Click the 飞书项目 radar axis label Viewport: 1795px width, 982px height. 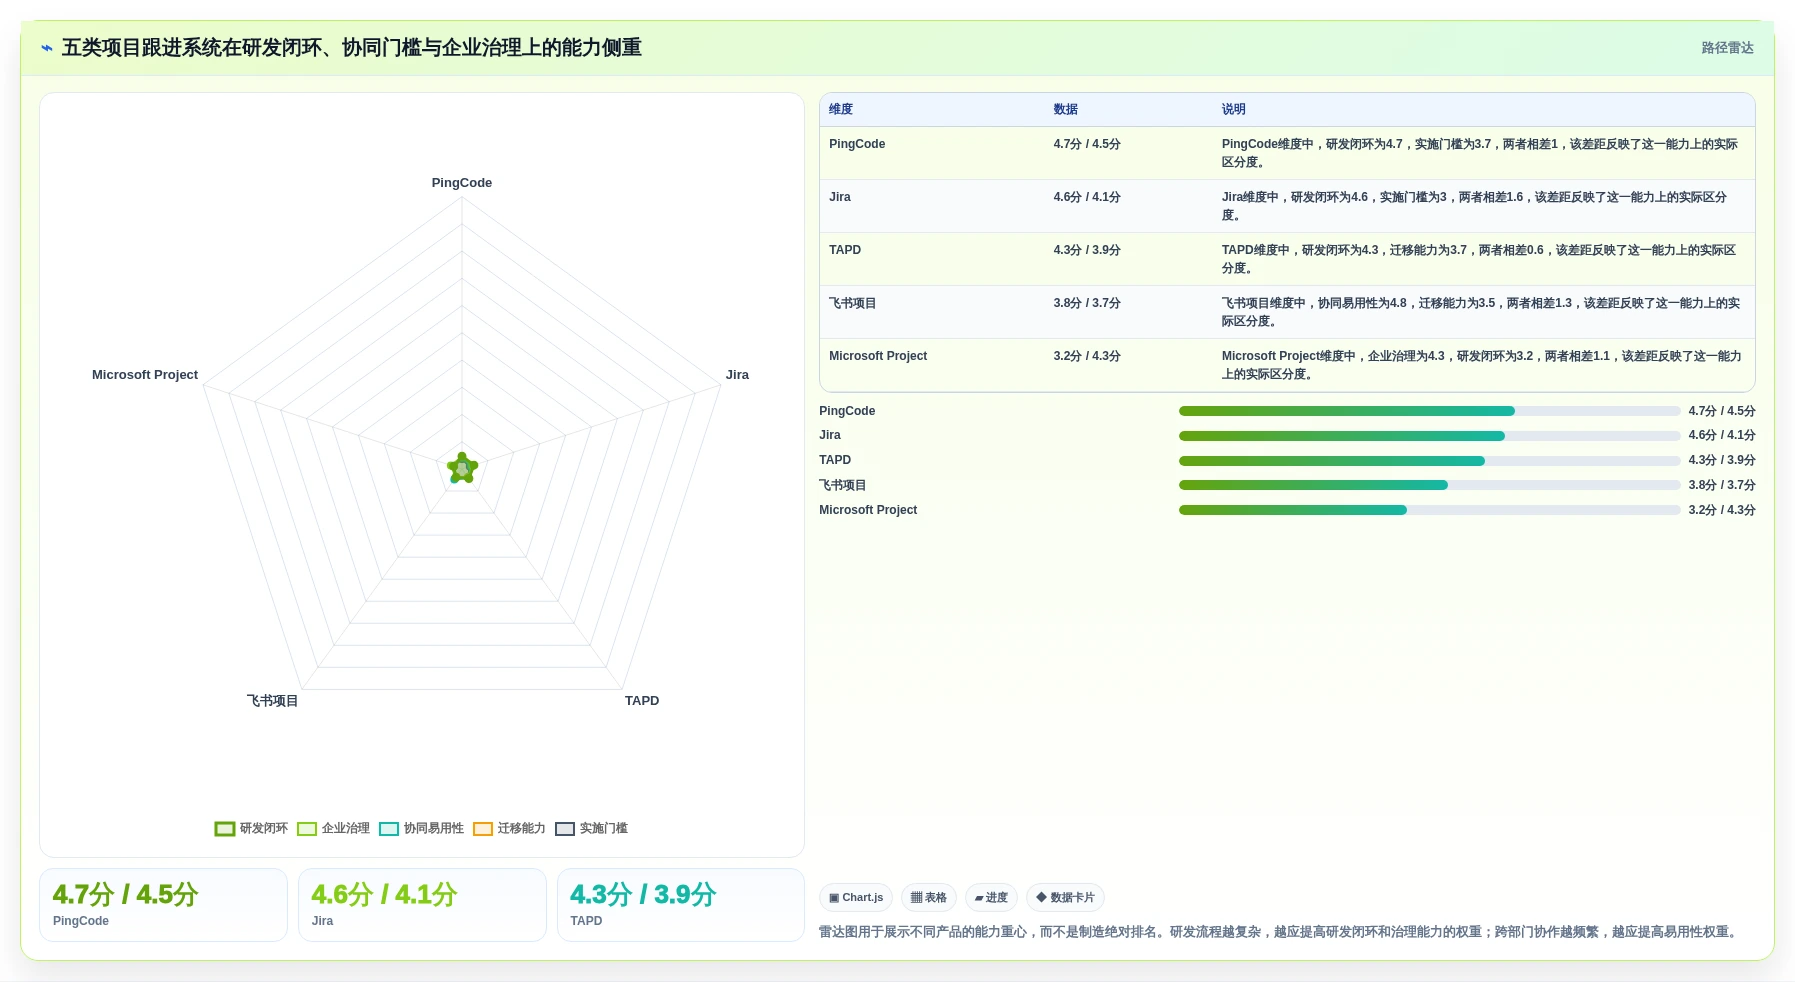pyautogui.click(x=272, y=701)
